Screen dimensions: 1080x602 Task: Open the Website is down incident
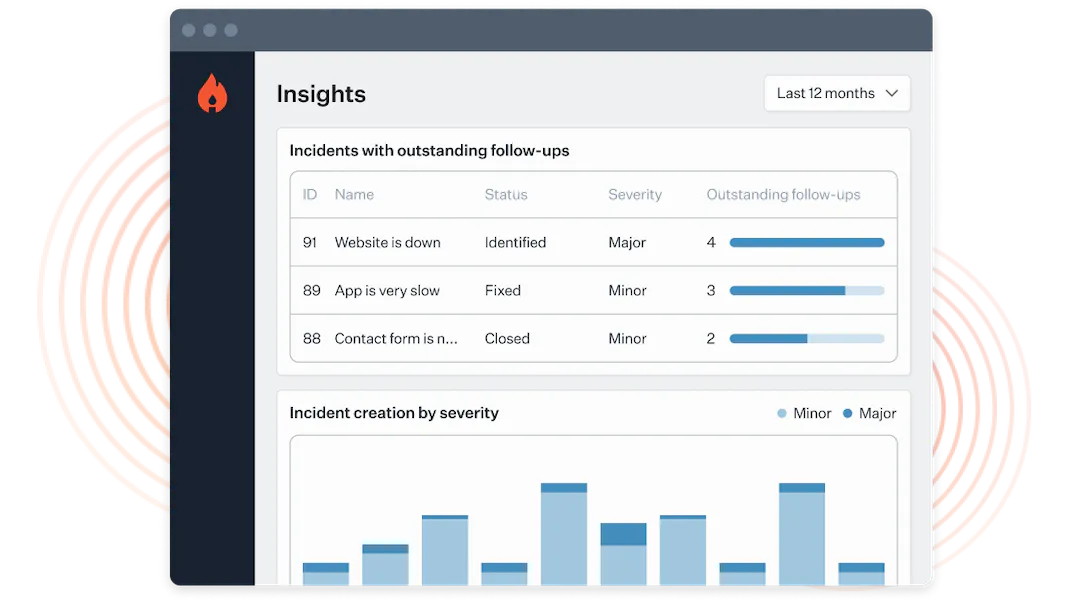387,242
